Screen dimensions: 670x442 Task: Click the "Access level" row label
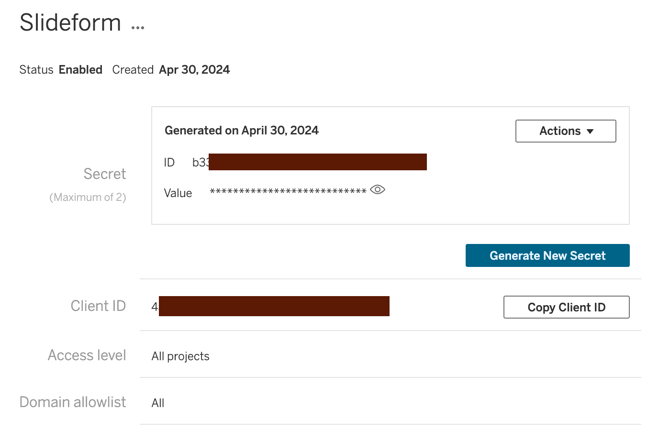click(87, 355)
